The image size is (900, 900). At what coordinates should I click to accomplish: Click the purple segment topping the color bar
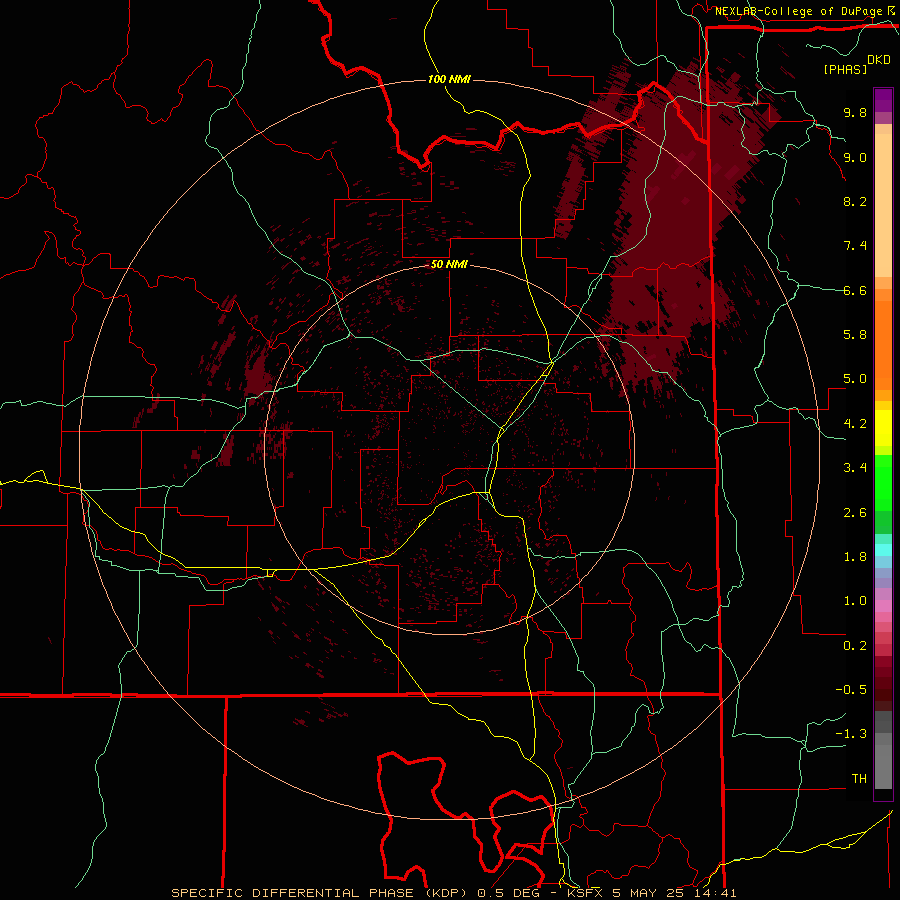point(883,100)
